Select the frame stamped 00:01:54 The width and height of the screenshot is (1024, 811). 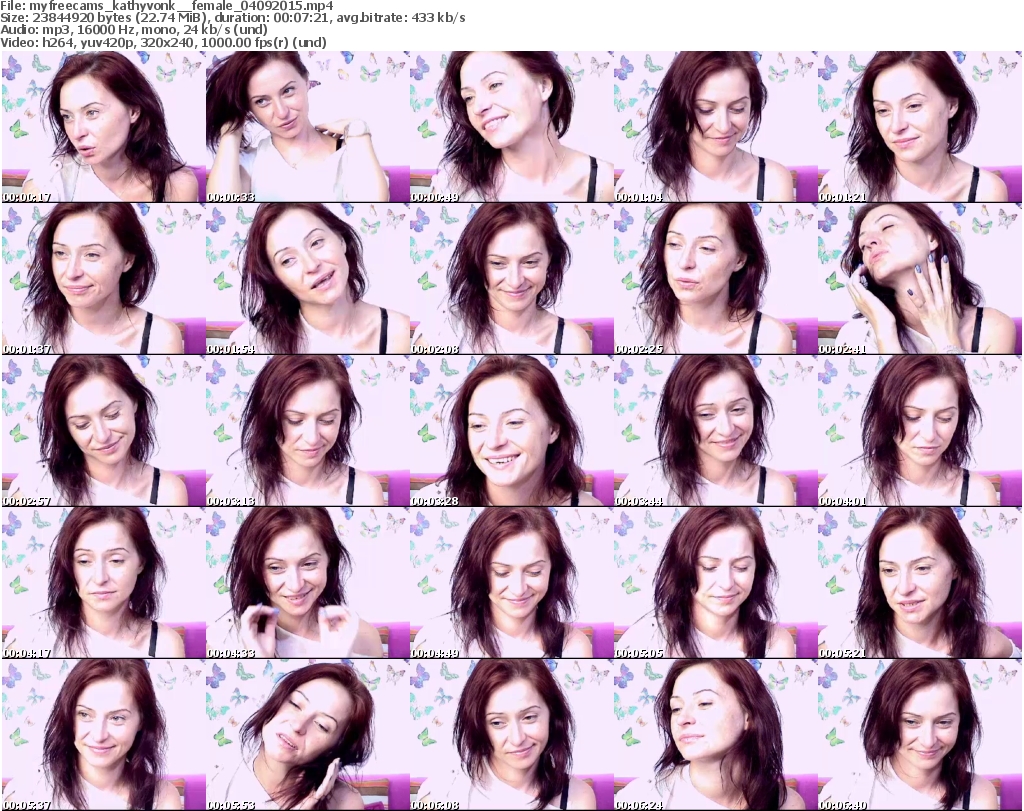coord(308,279)
